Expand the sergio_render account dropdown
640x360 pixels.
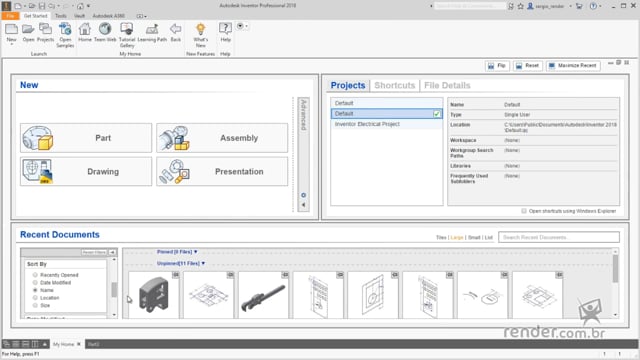pyautogui.click(x=570, y=6)
